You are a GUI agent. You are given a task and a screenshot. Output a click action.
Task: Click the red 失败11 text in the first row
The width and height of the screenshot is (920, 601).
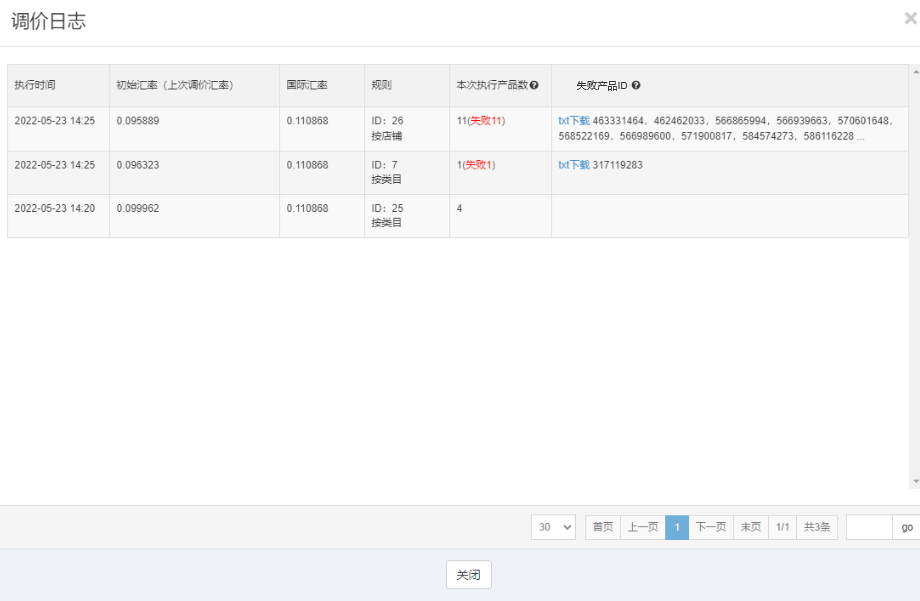[486, 121]
